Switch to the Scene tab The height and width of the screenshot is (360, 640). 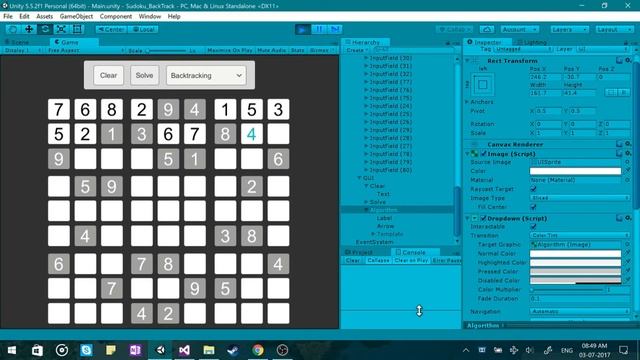[17, 42]
